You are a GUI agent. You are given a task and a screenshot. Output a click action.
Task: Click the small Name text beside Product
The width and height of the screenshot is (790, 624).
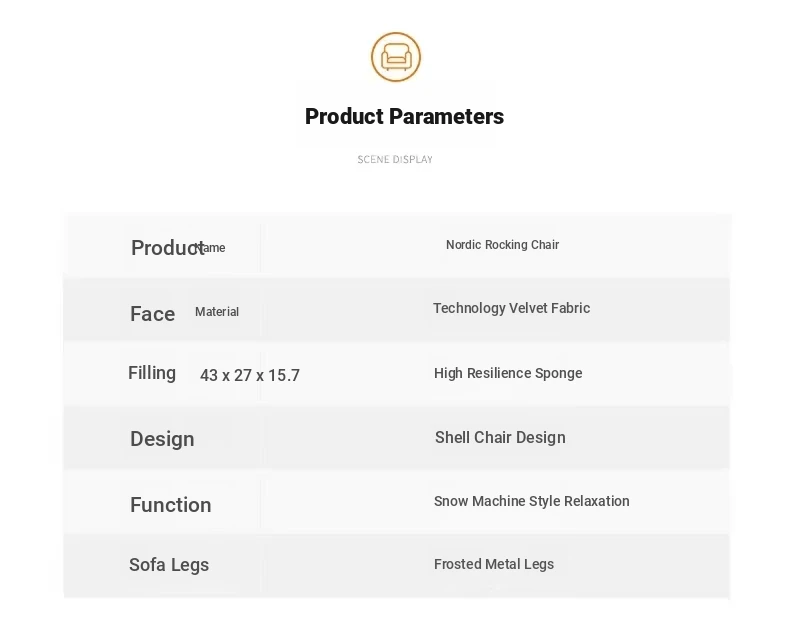coord(210,248)
